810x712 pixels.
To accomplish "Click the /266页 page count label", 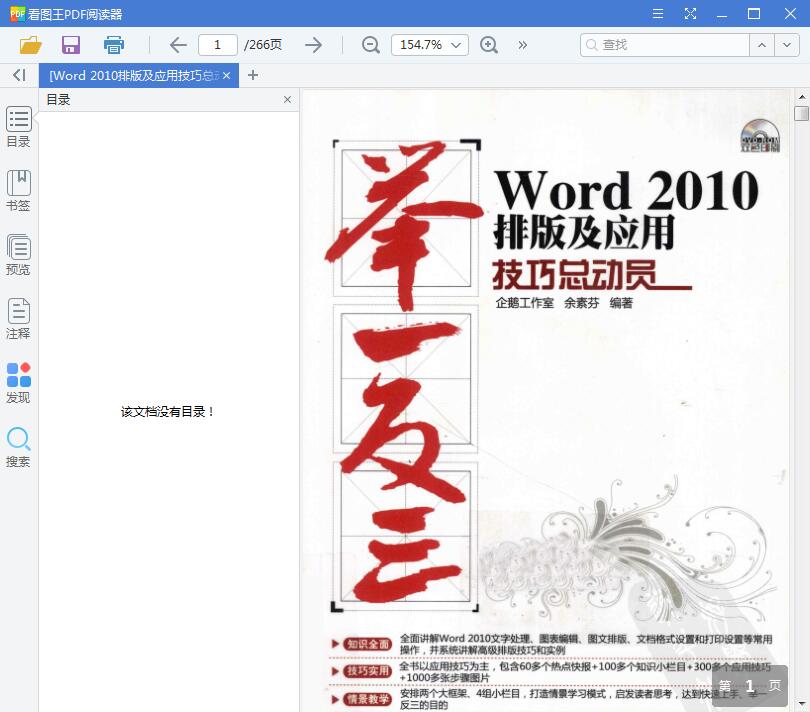I will point(263,45).
